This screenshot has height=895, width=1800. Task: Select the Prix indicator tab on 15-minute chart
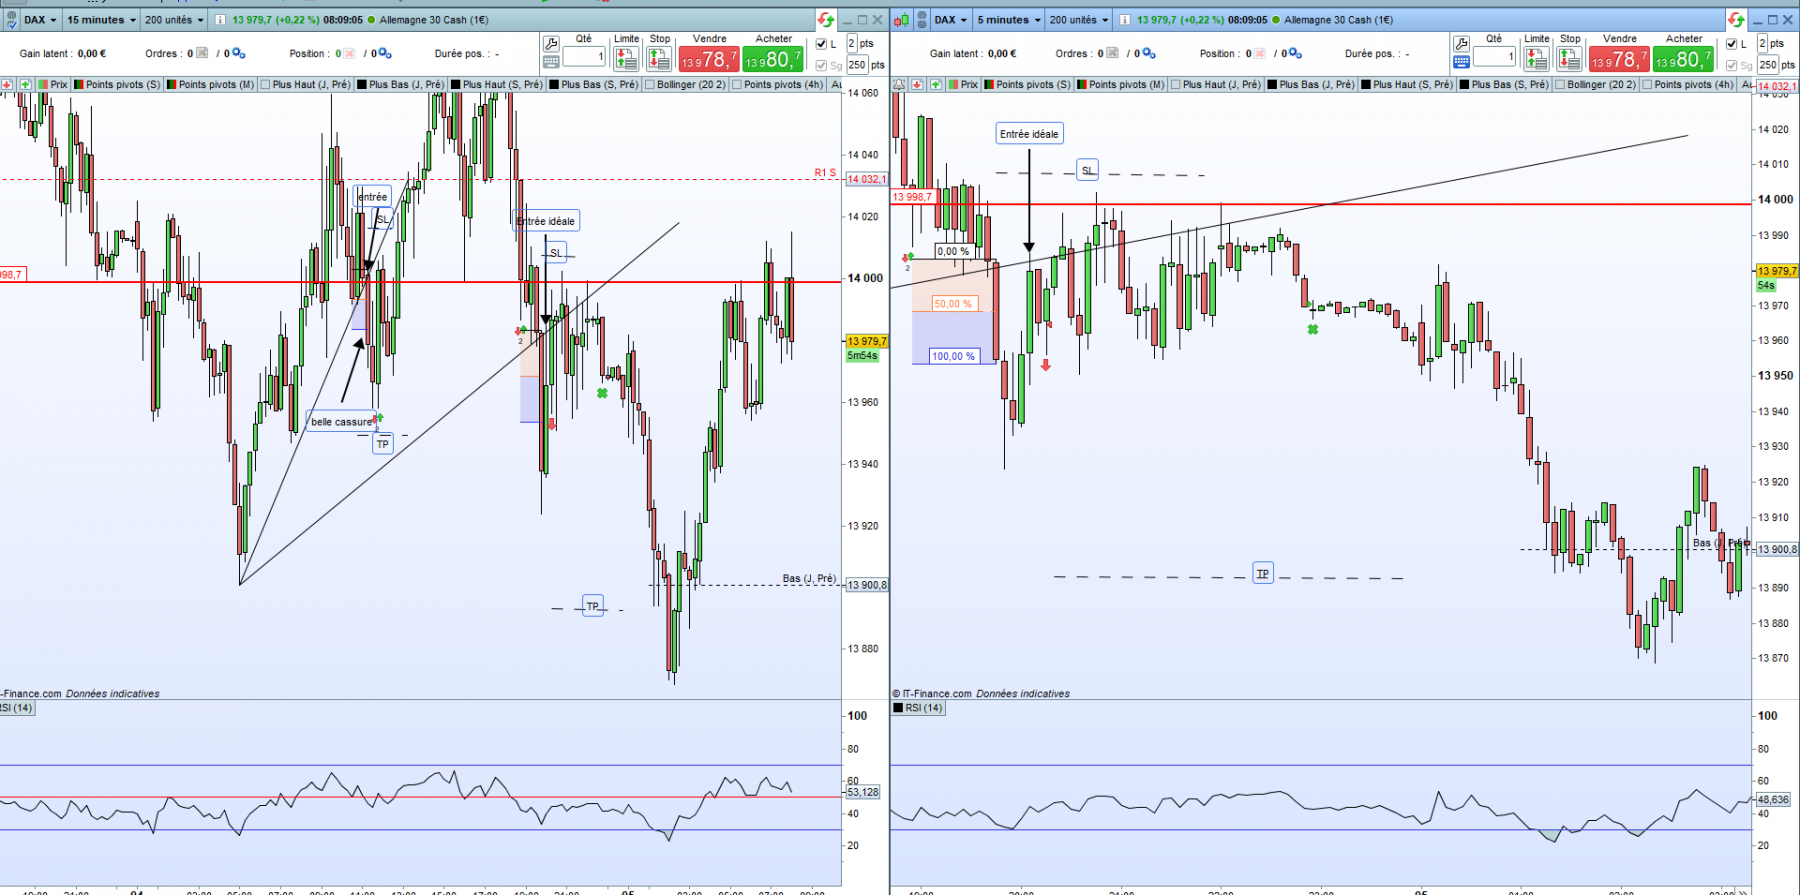[x=53, y=85]
